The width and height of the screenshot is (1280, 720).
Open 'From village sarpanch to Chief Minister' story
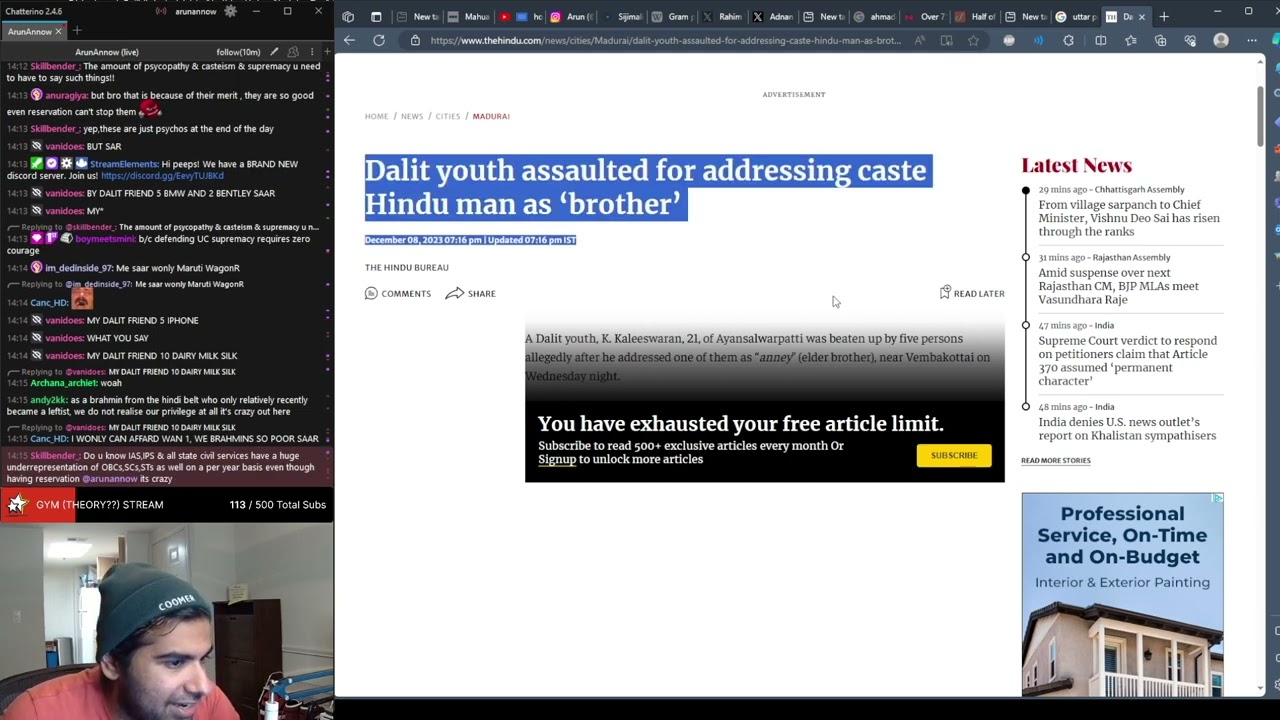(x=1129, y=218)
